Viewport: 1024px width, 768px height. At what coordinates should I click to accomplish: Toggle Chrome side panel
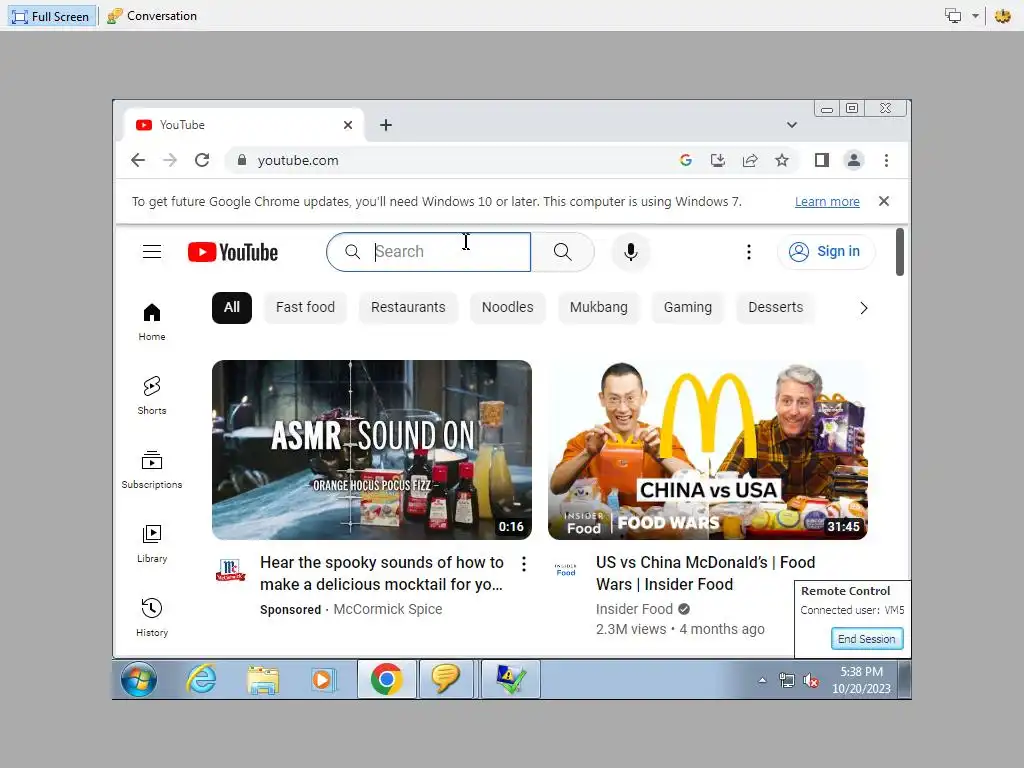click(x=822, y=160)
